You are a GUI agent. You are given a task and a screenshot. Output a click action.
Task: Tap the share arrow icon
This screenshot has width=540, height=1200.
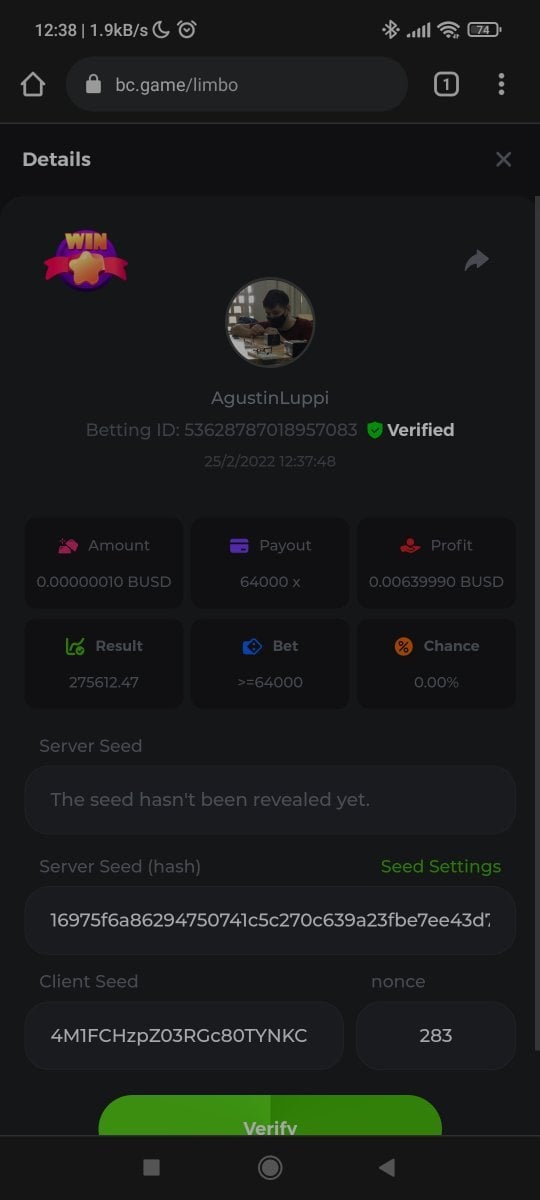tap(477, 260)
